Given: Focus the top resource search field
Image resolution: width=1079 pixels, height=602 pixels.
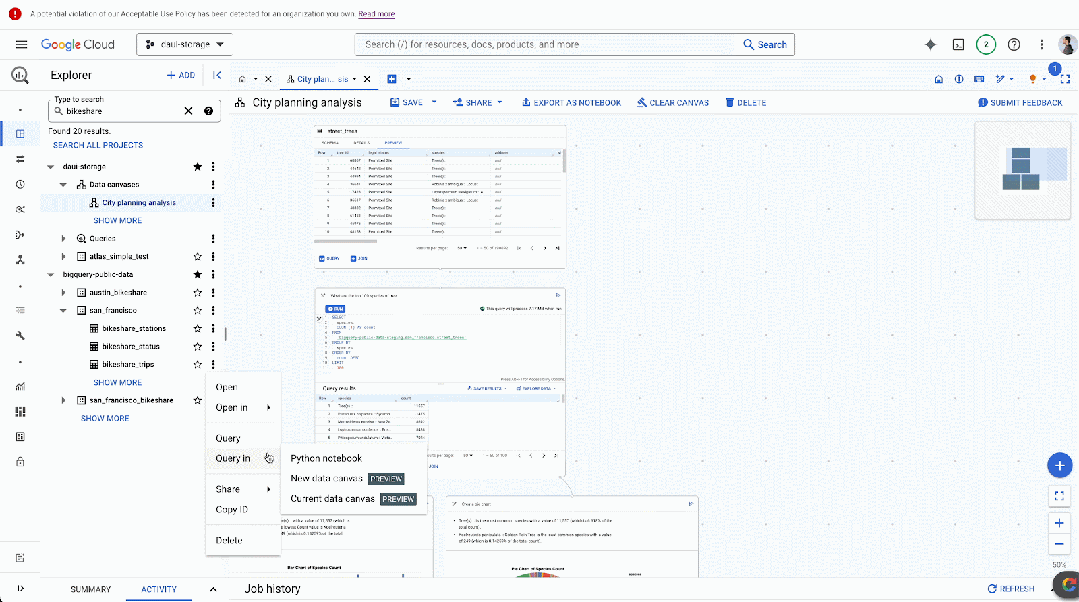Looking at the screenshot, I should coord(547,45).
